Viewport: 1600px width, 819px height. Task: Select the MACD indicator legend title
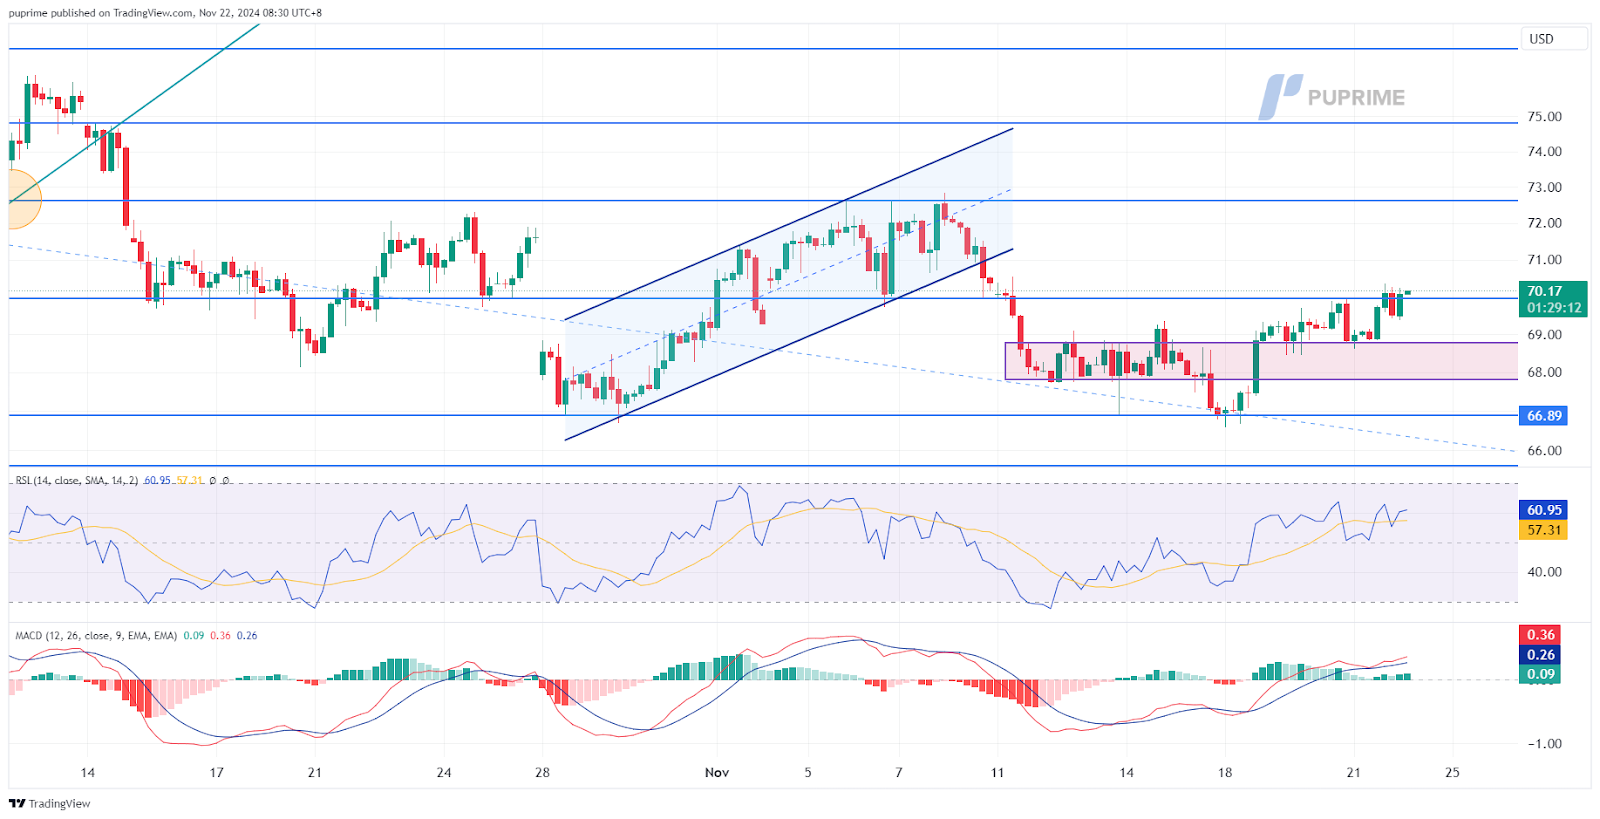tap(96, 635)
